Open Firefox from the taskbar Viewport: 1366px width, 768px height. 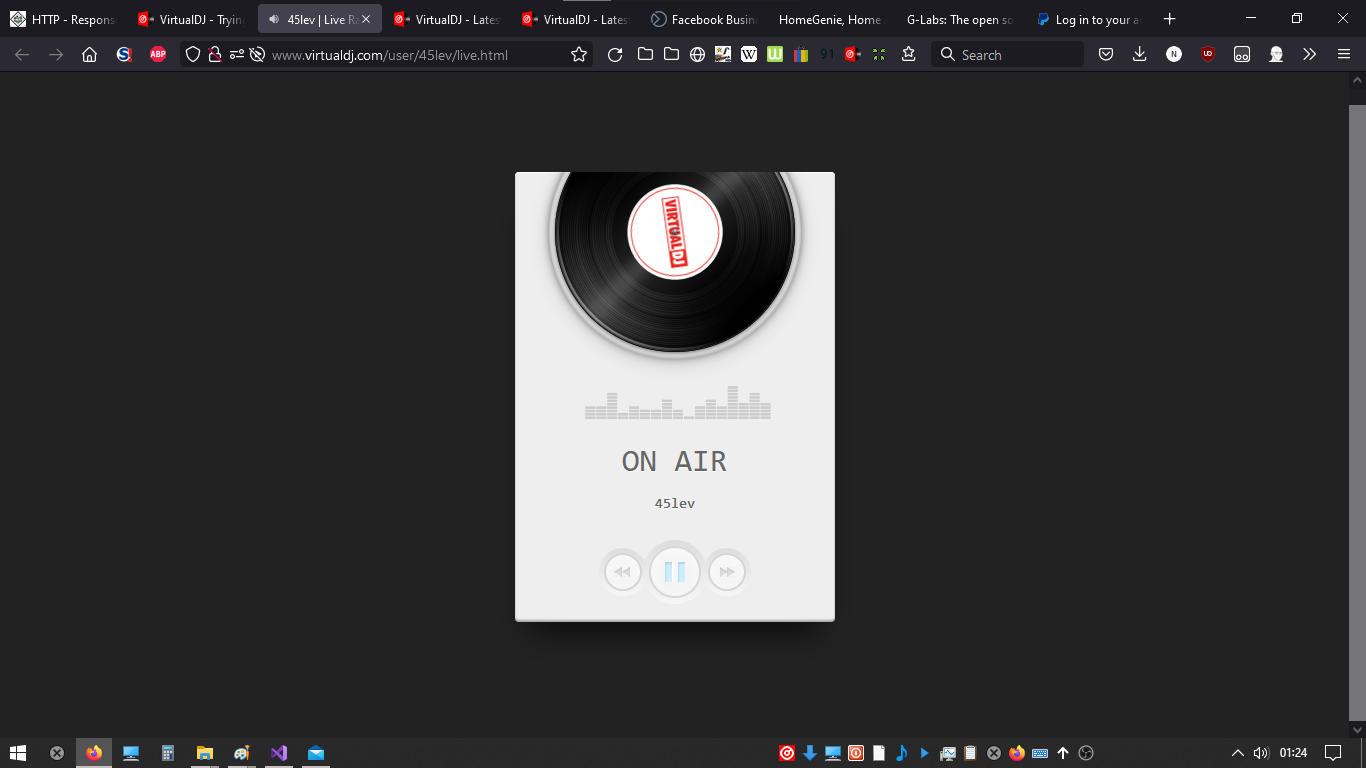pos(94,753)
